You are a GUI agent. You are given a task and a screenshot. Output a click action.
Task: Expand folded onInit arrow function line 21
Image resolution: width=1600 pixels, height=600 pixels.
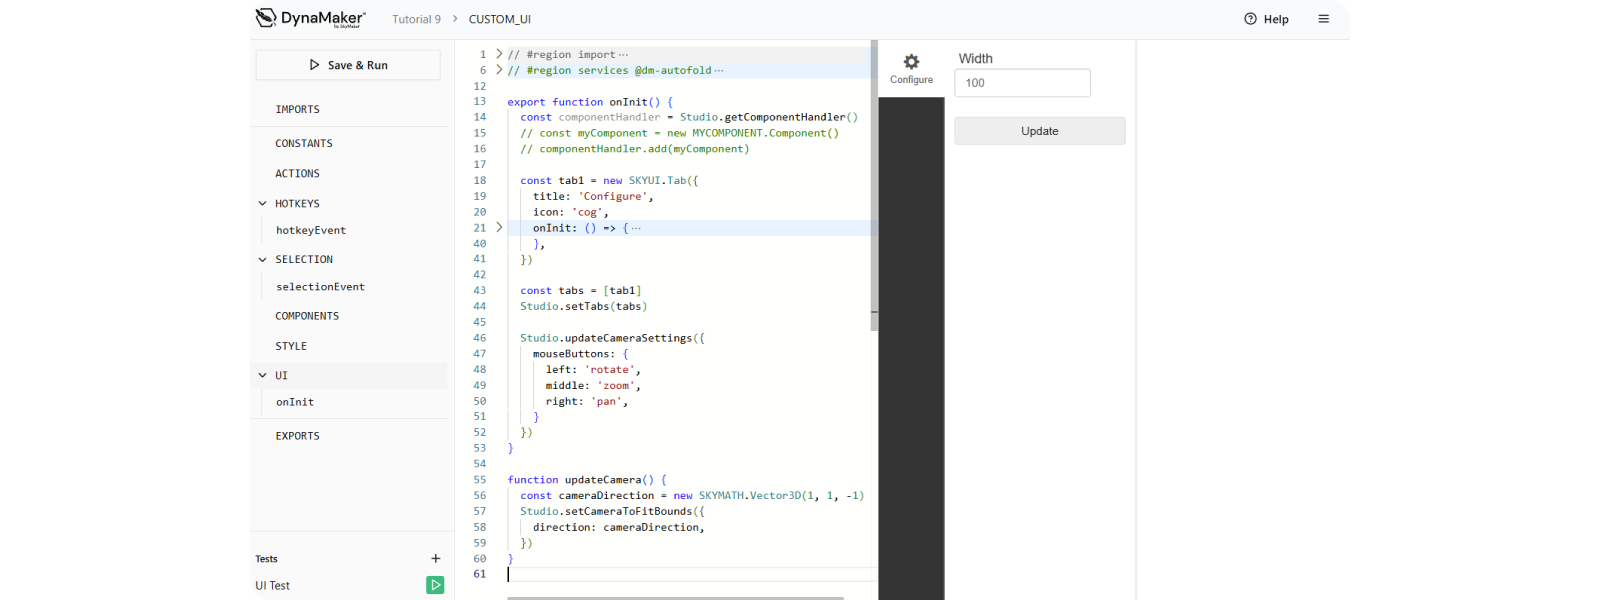[499, 228]
